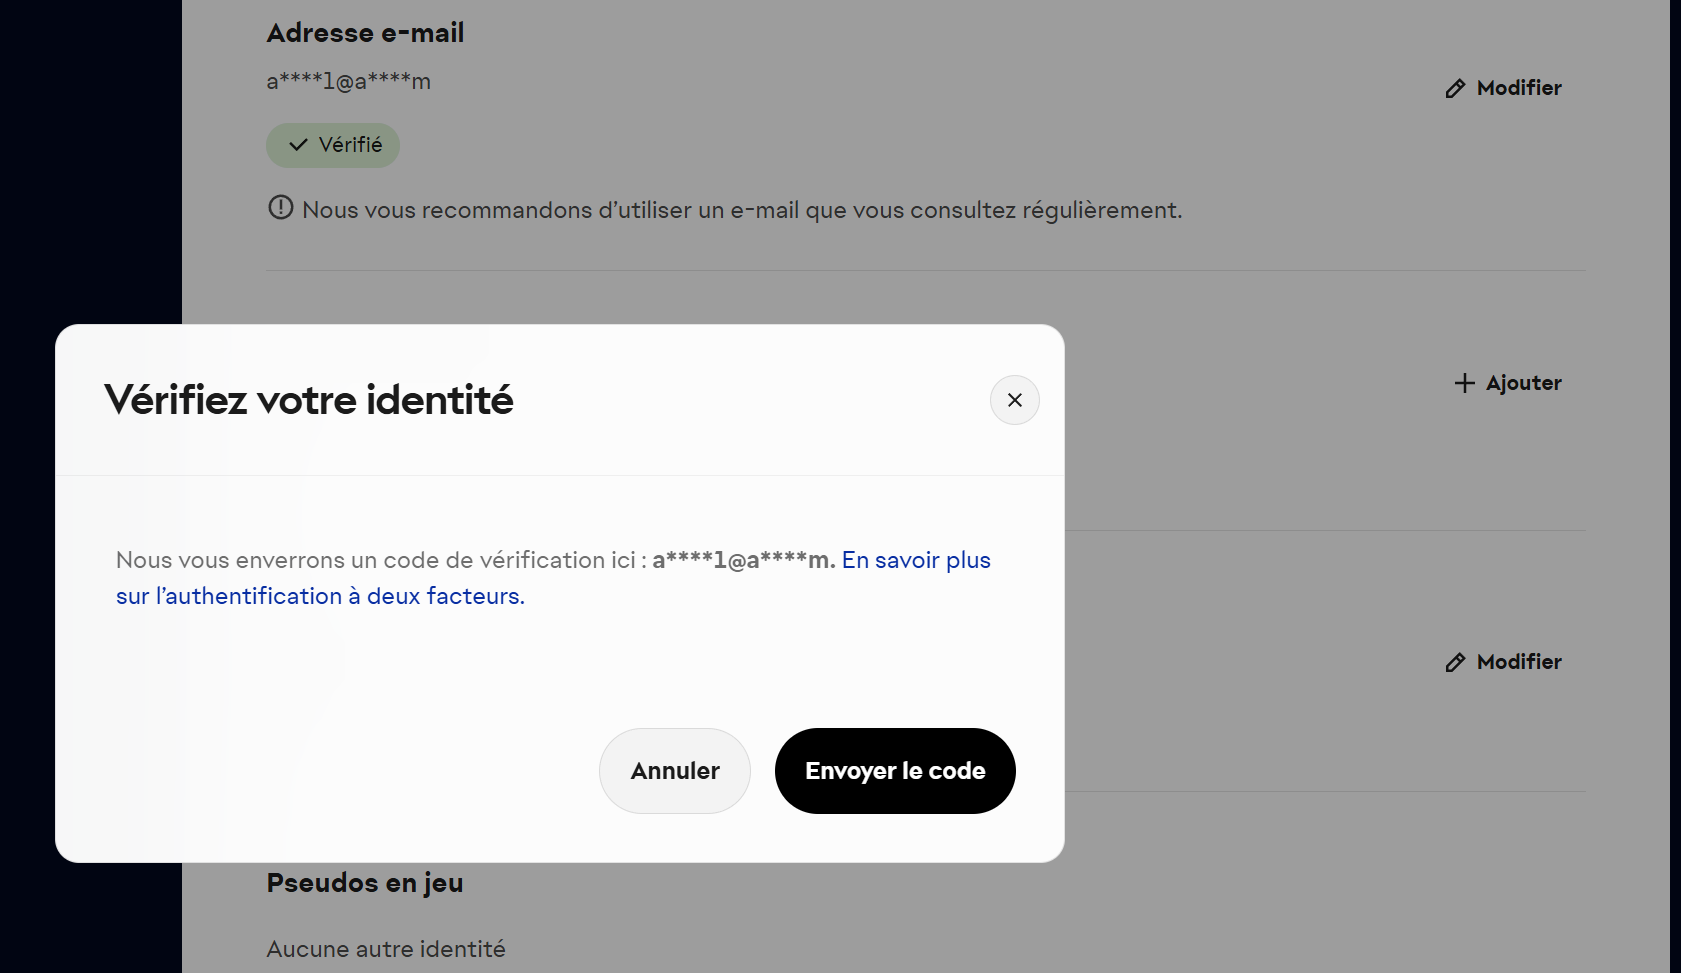Click the Vérifiez votre identité dialog title
Viewport: 1681px width, 973px height.
pyautogui.click(x=308, y=400)
